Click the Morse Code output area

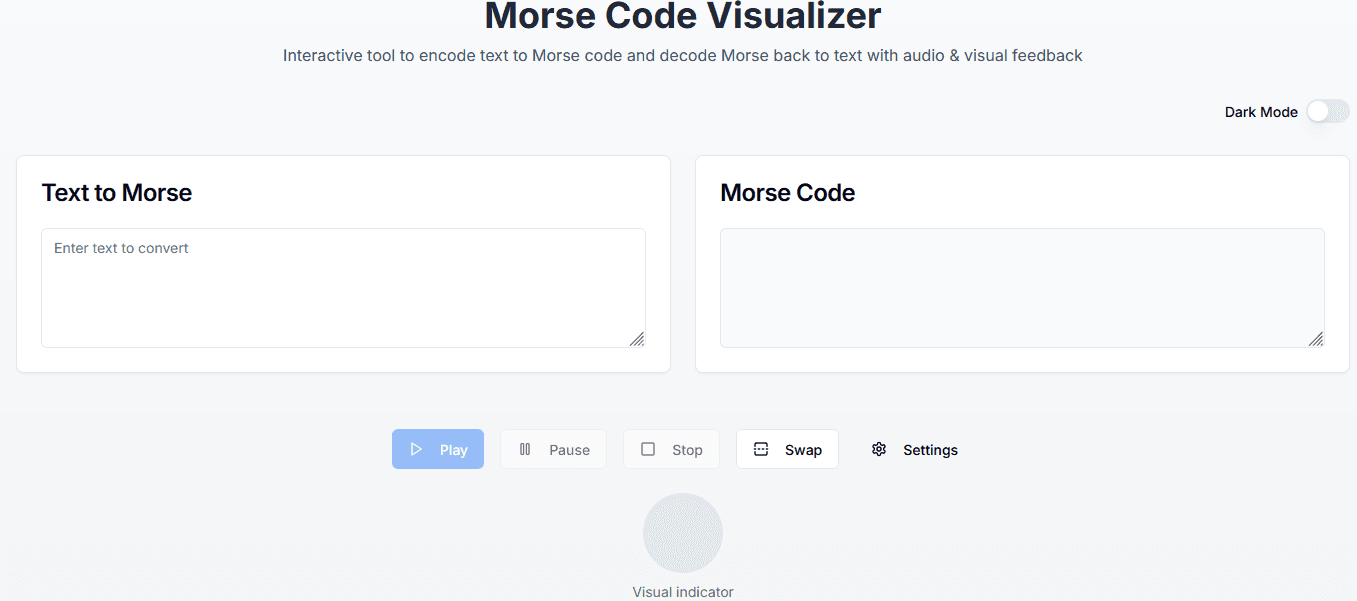1022,288
